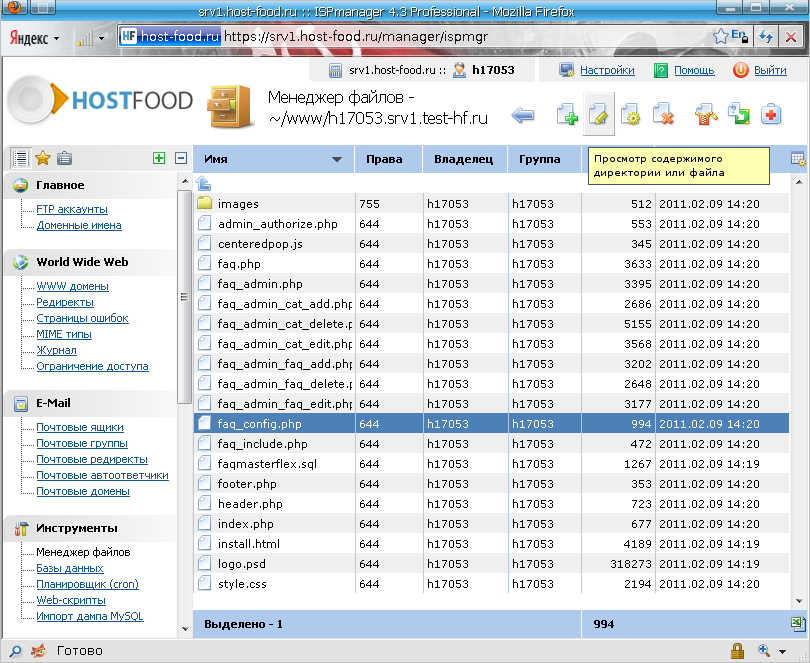The height and width of the screenshot is (663, 810).
Task: Open the Базы данных link
Action: (x=69, y=568)
